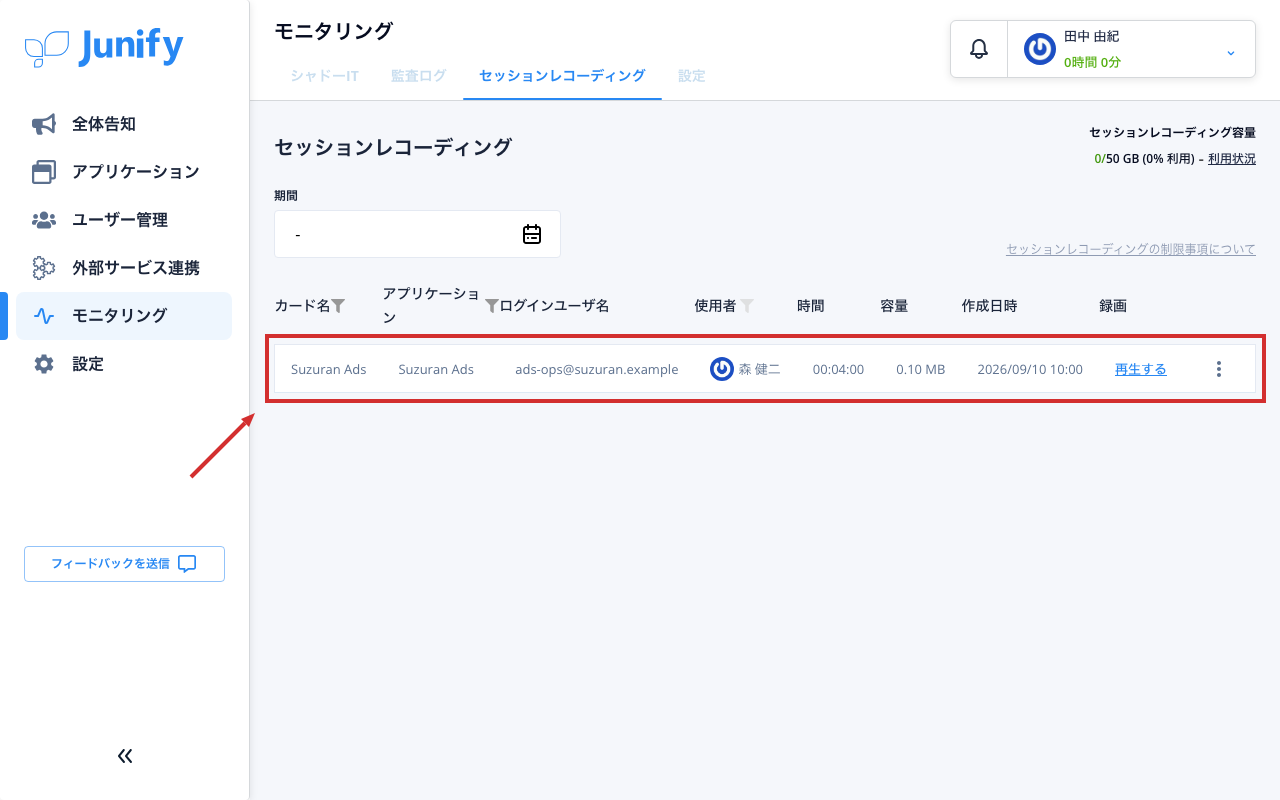Filter by アプリケーション column
Viewport: 1280px width, 800px height.
coord(491,306)
